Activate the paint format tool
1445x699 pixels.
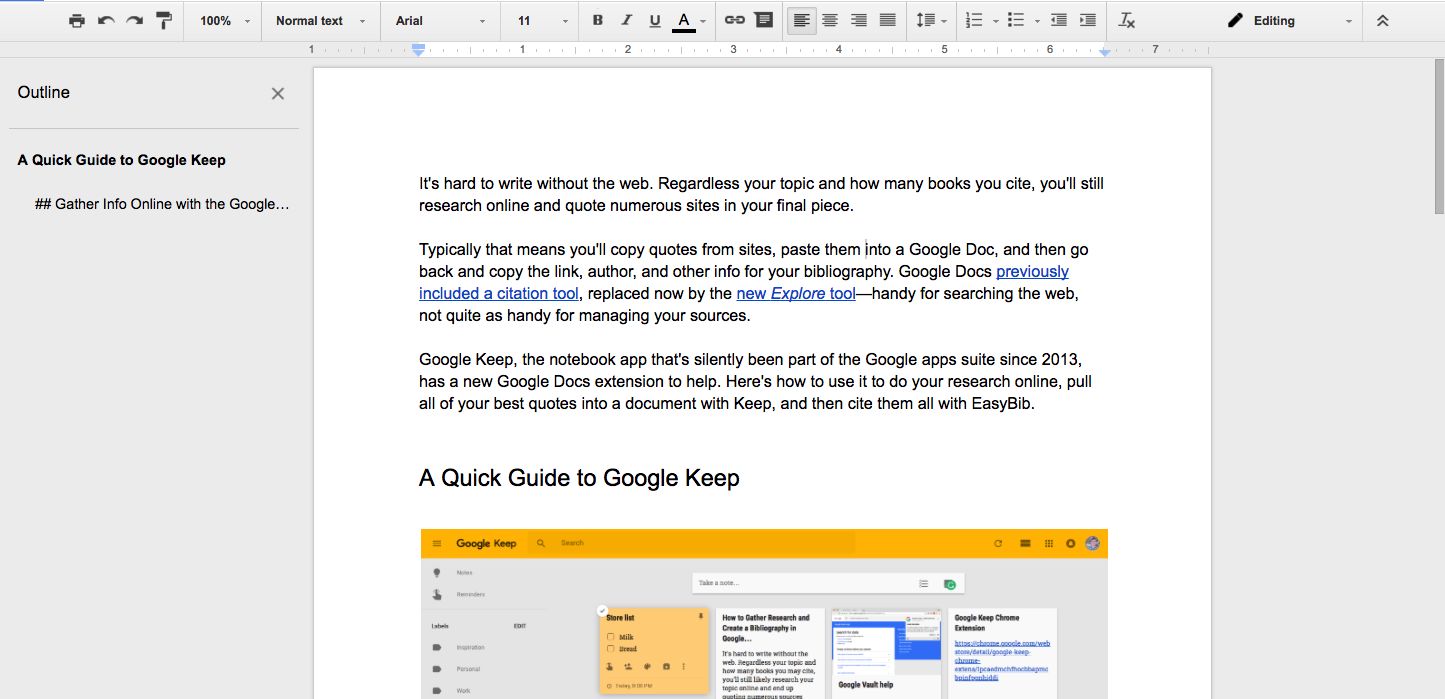[x=164, y=20]
